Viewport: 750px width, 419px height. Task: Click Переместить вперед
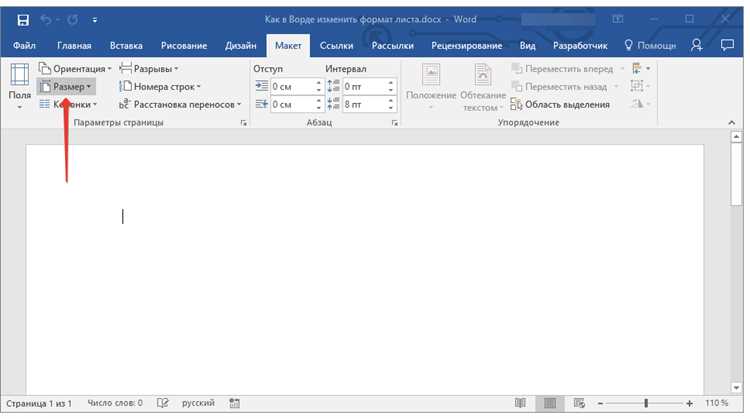click(x=567, y=69)
